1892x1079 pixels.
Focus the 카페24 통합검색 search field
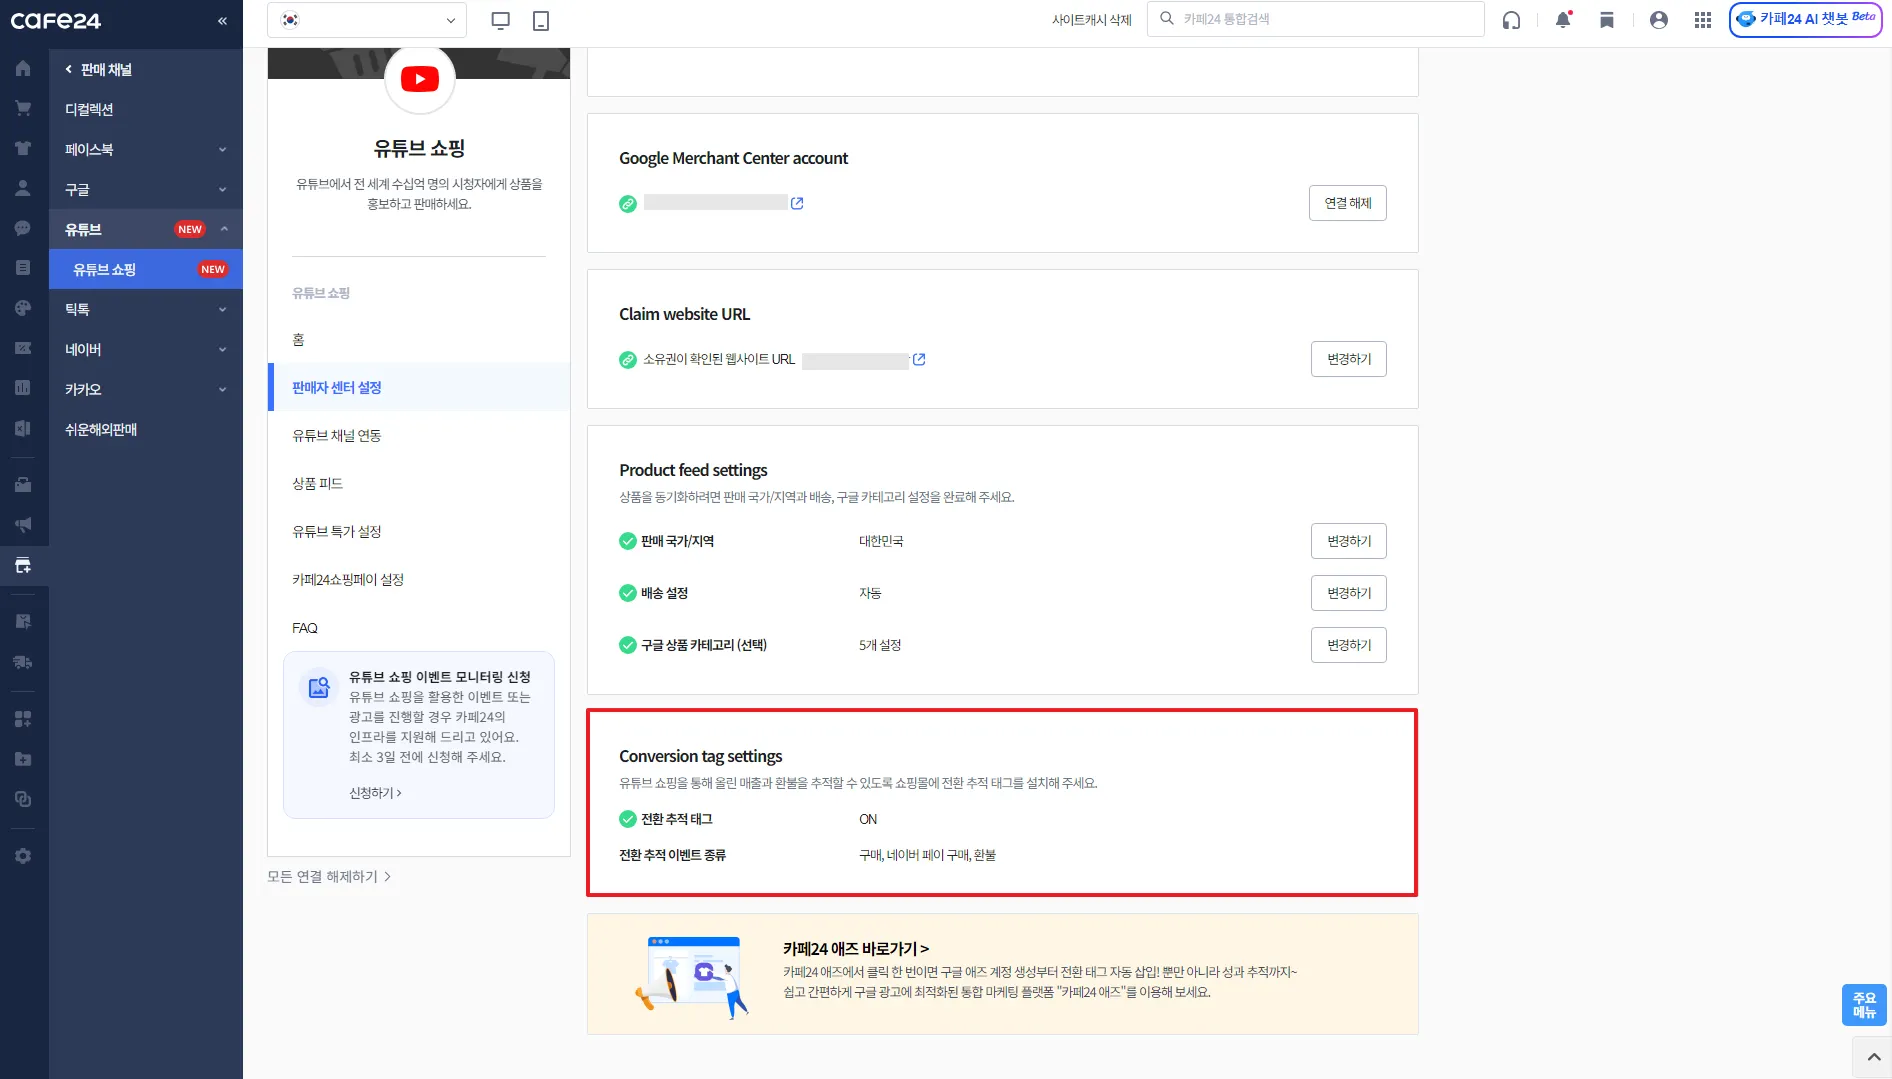point(1316,19)
